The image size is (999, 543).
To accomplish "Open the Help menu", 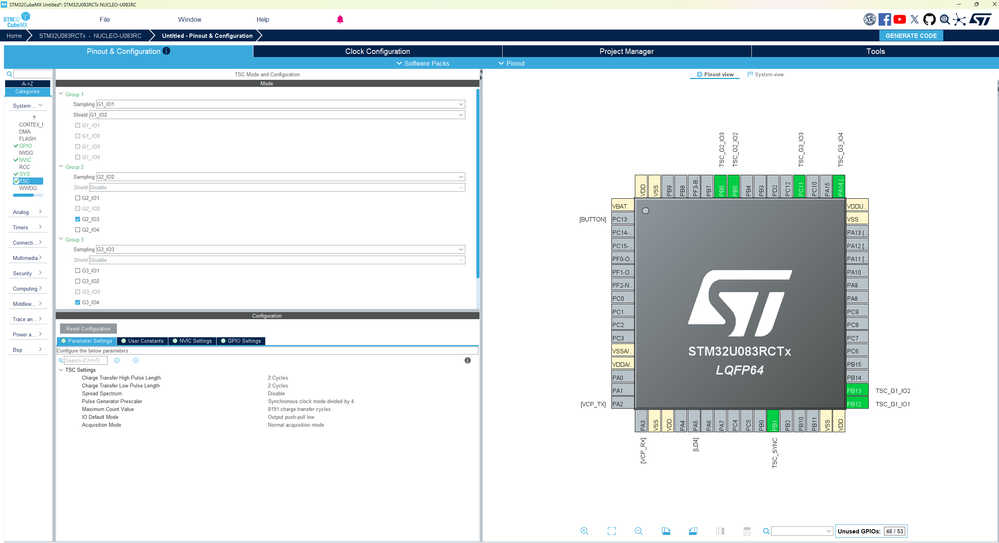I will point(262,20).
